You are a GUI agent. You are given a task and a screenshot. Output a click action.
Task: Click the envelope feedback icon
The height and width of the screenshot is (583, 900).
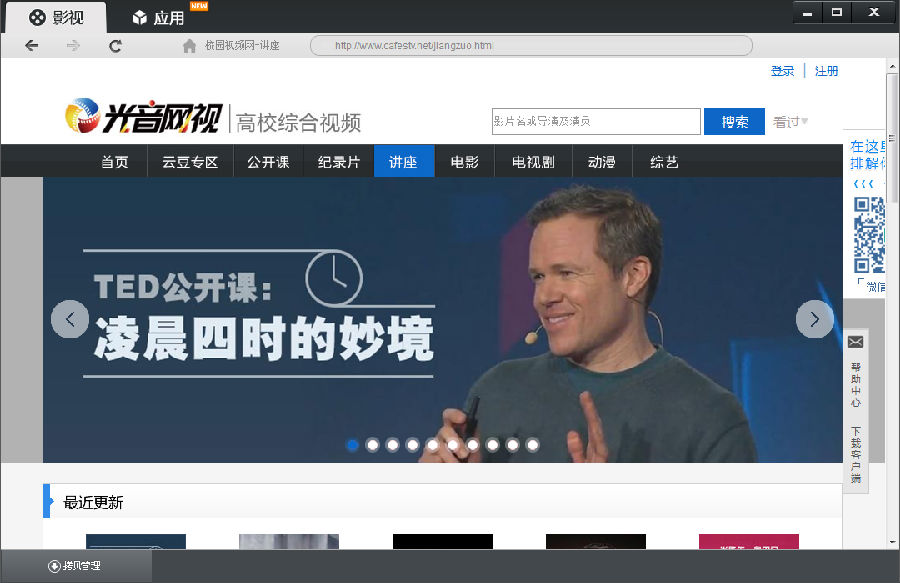tap(855, 343)
